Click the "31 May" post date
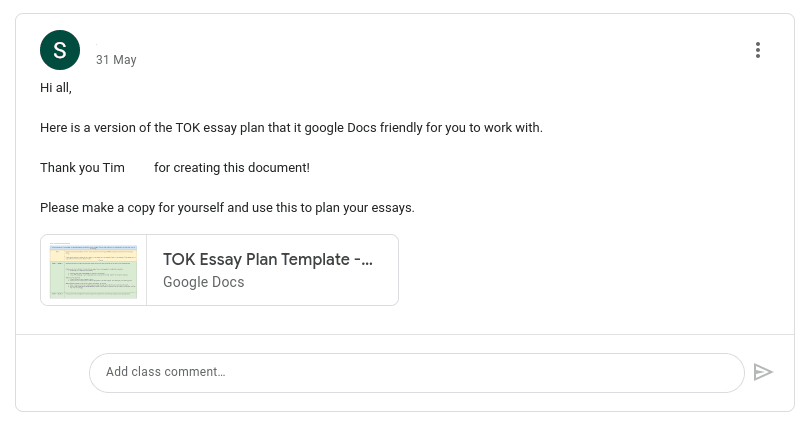This screenshot has width=808, height=424. coord(116,60)
